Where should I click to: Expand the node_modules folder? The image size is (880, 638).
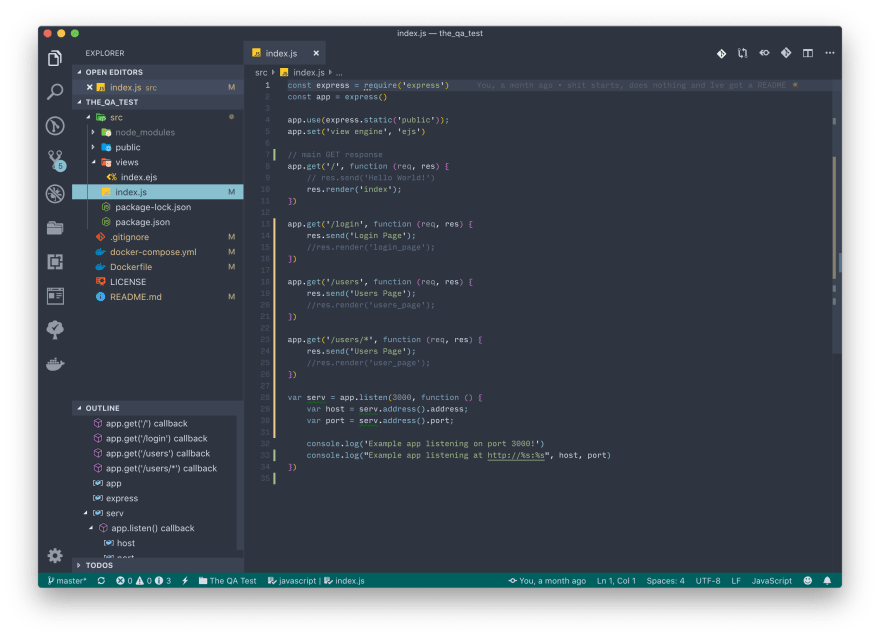click(x=93, y=132)
